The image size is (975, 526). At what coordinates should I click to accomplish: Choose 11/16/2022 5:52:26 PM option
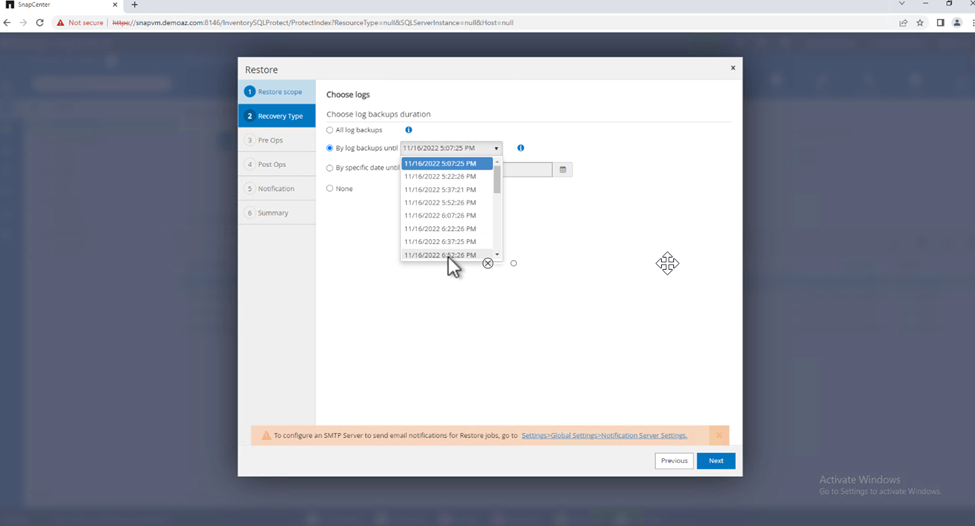447,203
